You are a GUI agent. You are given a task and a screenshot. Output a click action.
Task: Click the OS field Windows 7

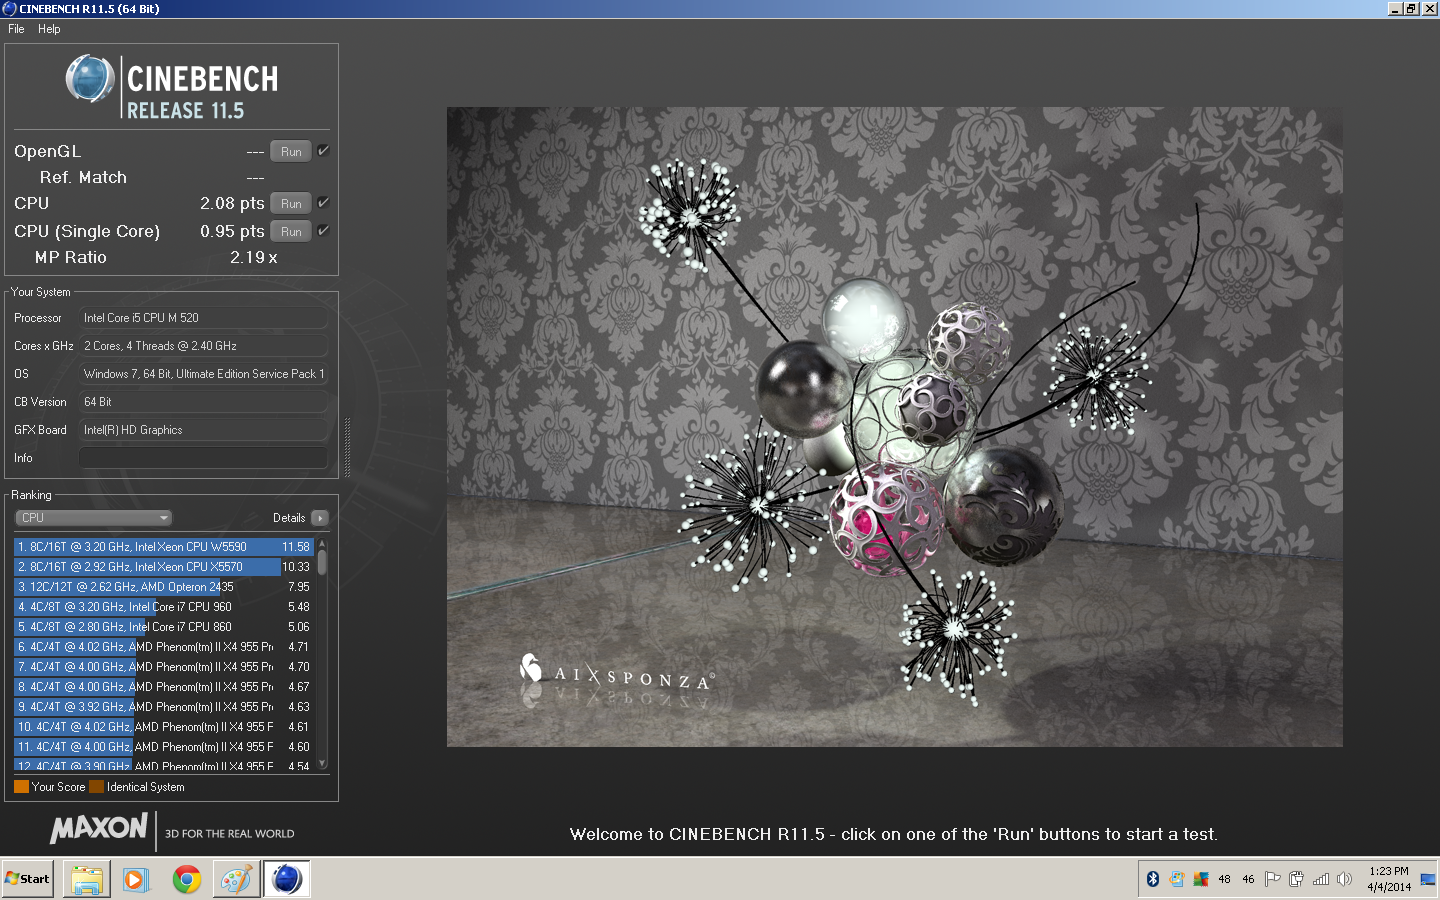pyautogui.click(x=203, y=374)
